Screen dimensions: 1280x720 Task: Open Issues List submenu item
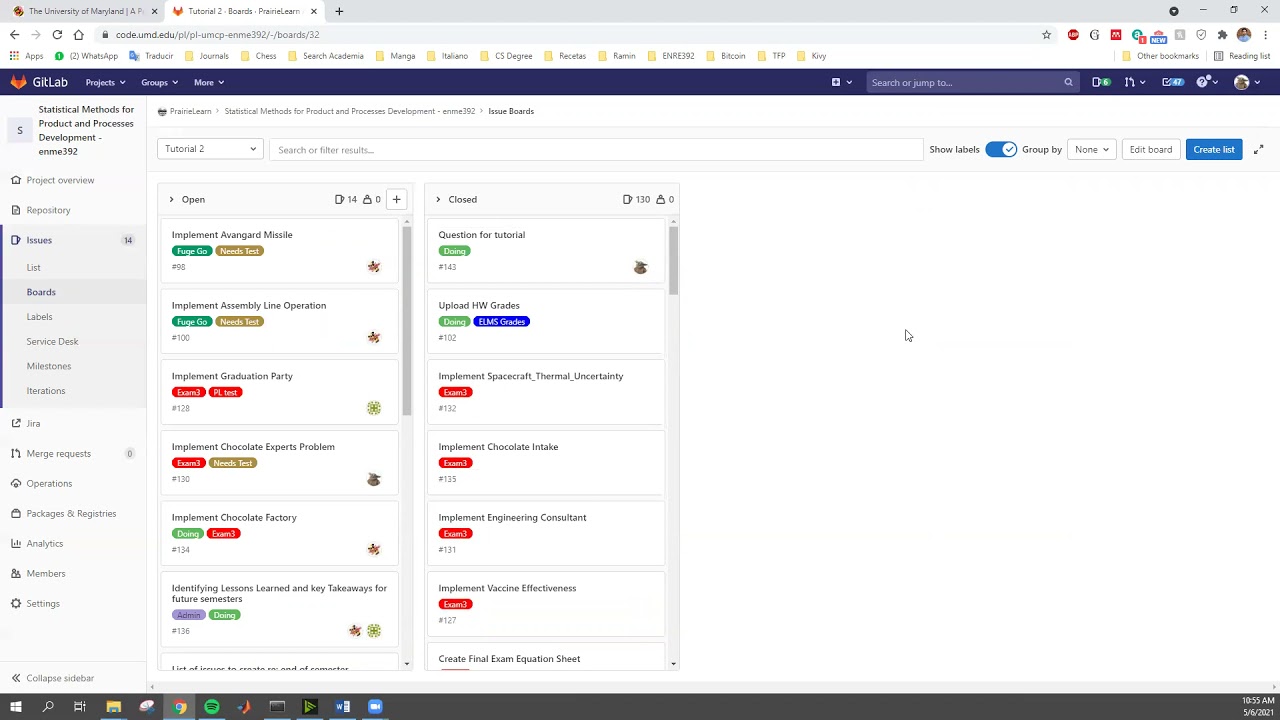(x=33, y=267)
